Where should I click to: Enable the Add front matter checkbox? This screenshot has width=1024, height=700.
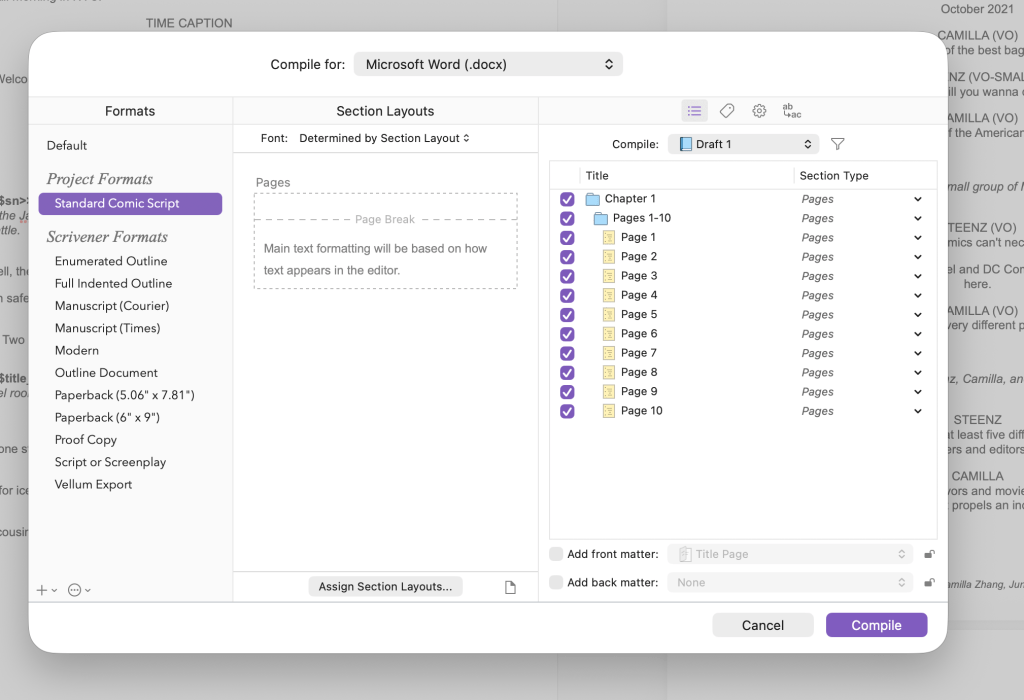point(556,554)
